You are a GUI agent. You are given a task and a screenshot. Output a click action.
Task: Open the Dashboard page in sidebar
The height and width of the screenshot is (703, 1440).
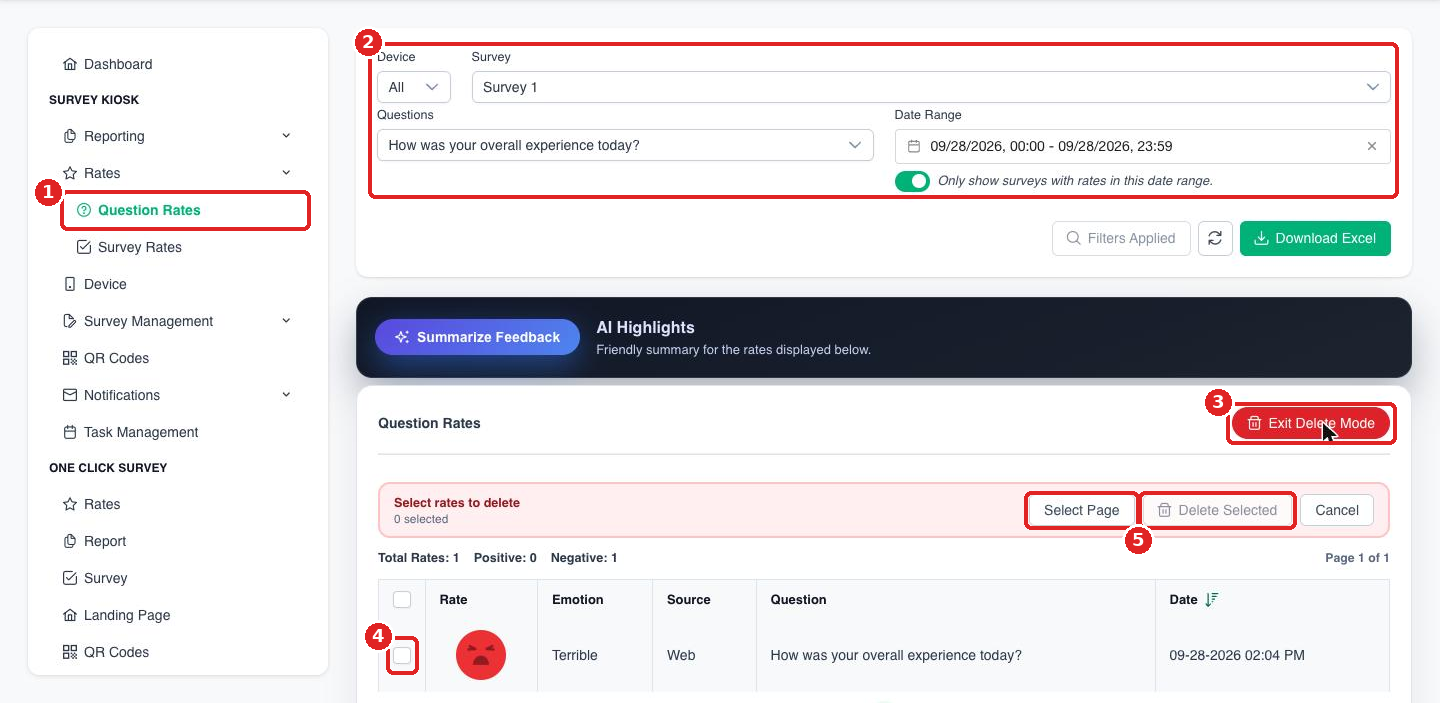[x=108, y=64]
